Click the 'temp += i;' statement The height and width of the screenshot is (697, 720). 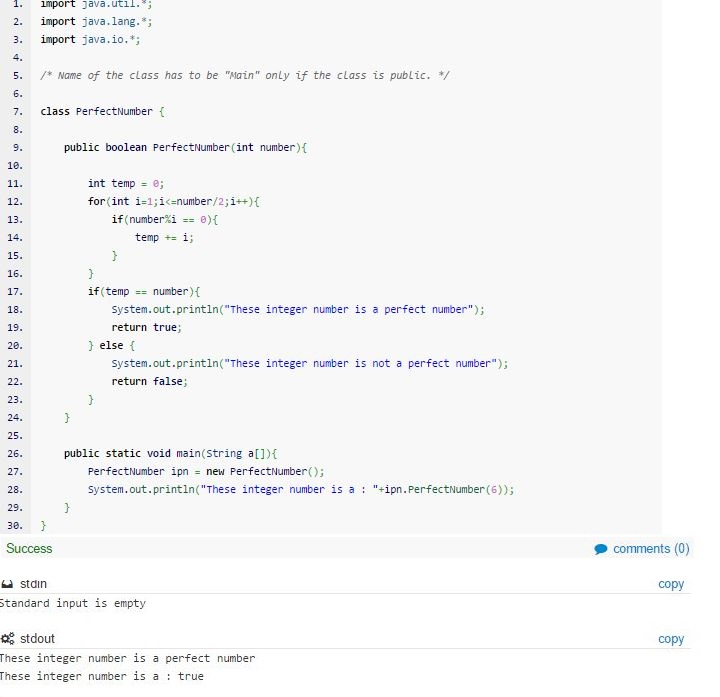[164, 237]
